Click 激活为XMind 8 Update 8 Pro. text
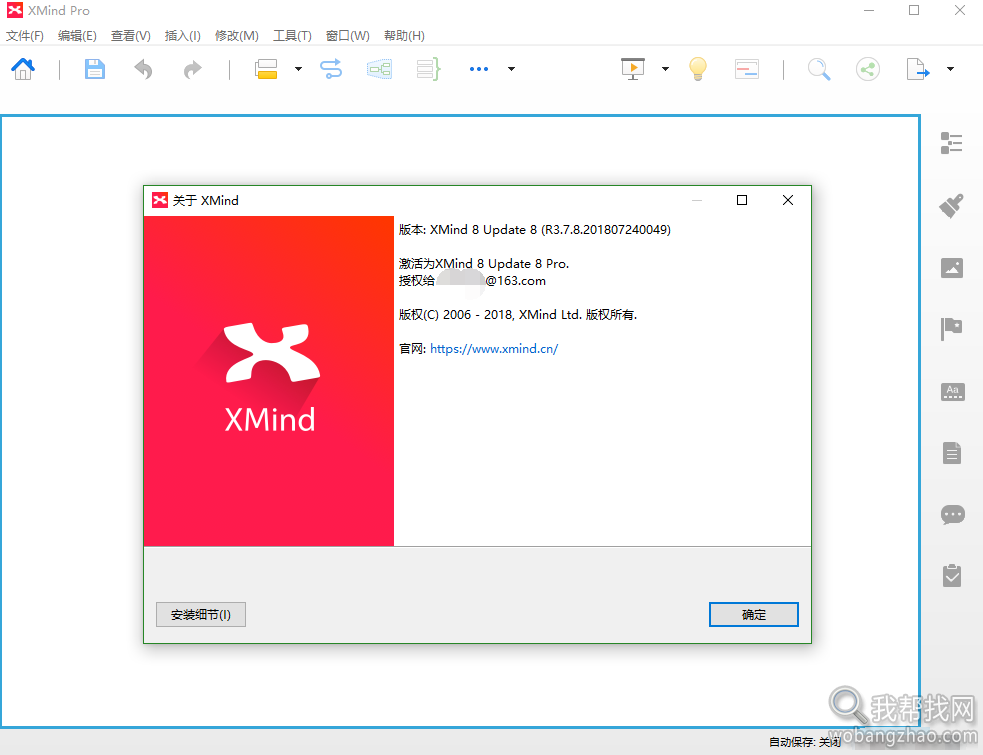Viewport: 983px width, 755px height. (484, 263)
